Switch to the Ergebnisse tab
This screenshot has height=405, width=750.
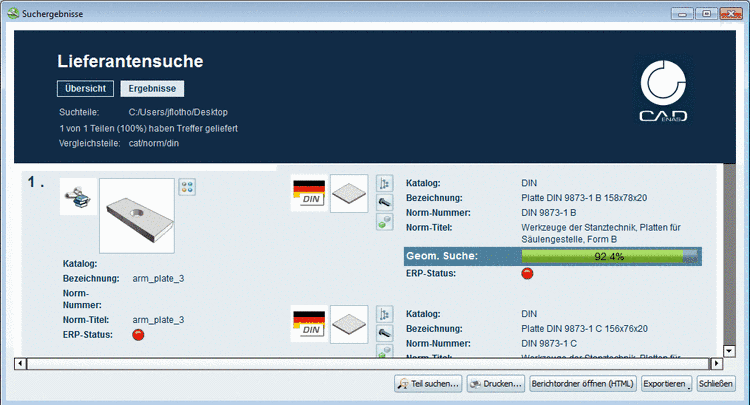tap(152, 88)
